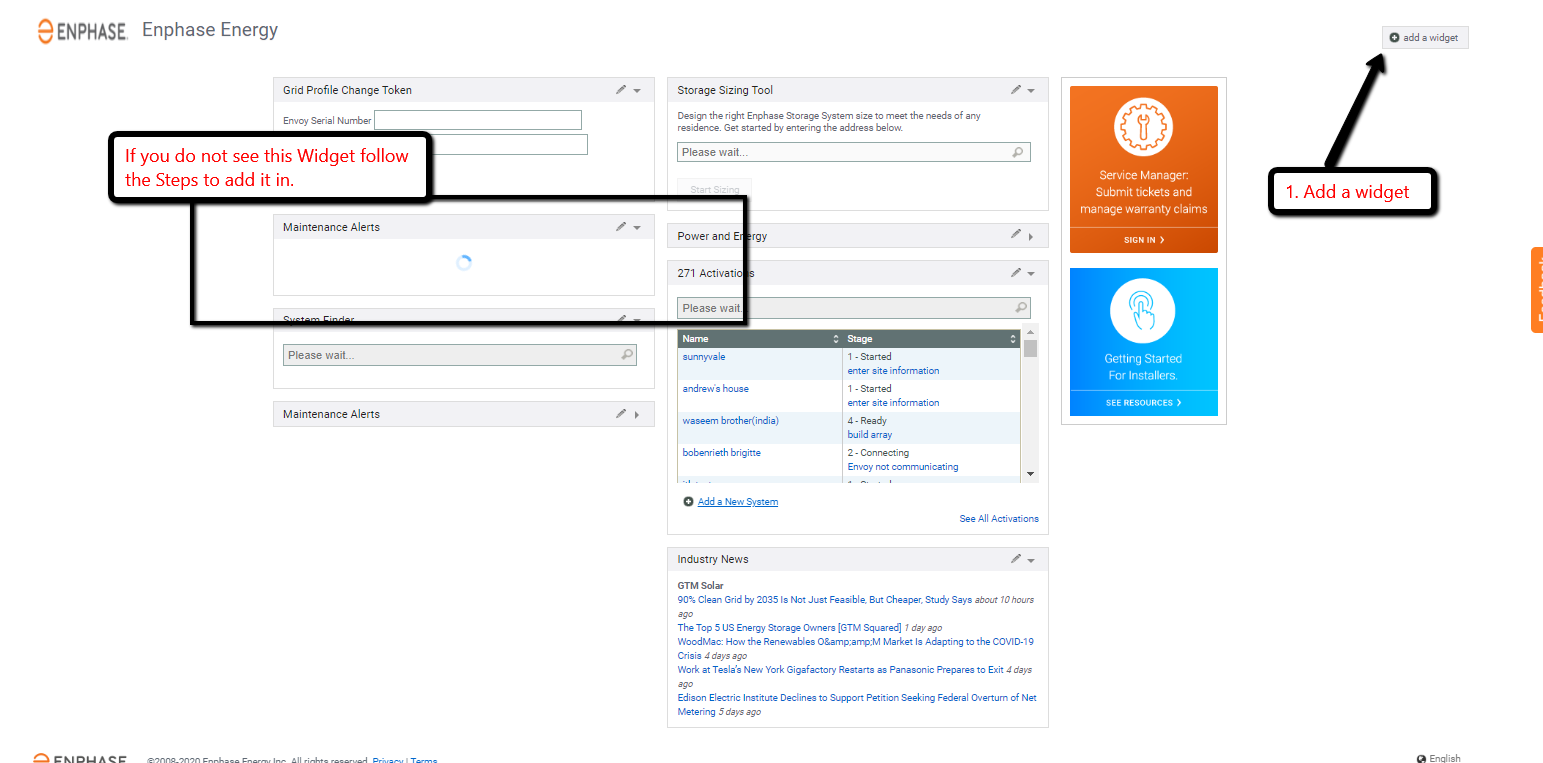Click the Getting Started For Installers banner text

(x=1143, y=367)
